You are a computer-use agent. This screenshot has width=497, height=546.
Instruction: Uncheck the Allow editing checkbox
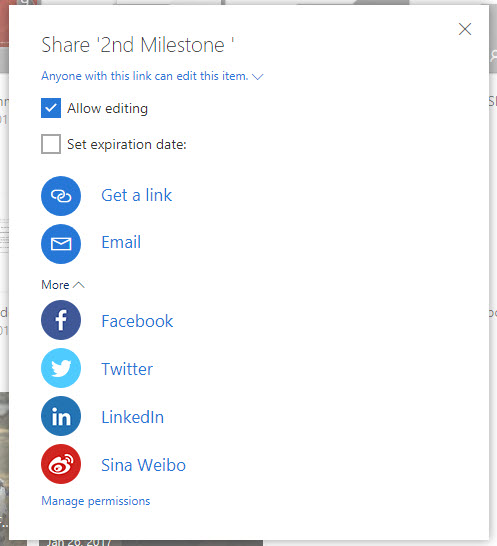tap(51, 108)
